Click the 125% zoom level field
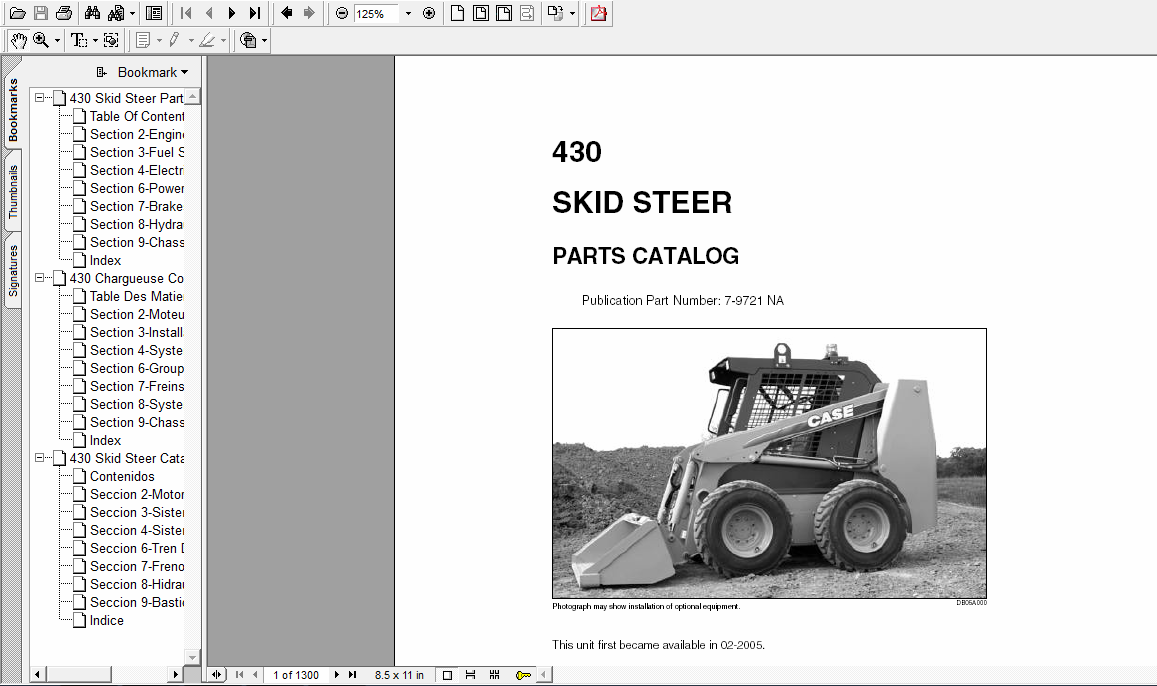This screenshot has width=1157, height=686. point(376,14)
